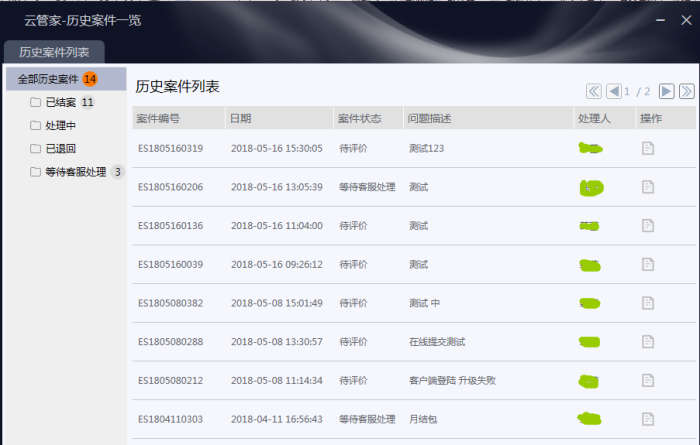This screenshot has width=700, height=445.
Task: Open action icon for case ES1805080212
Action: click(648, 381)
